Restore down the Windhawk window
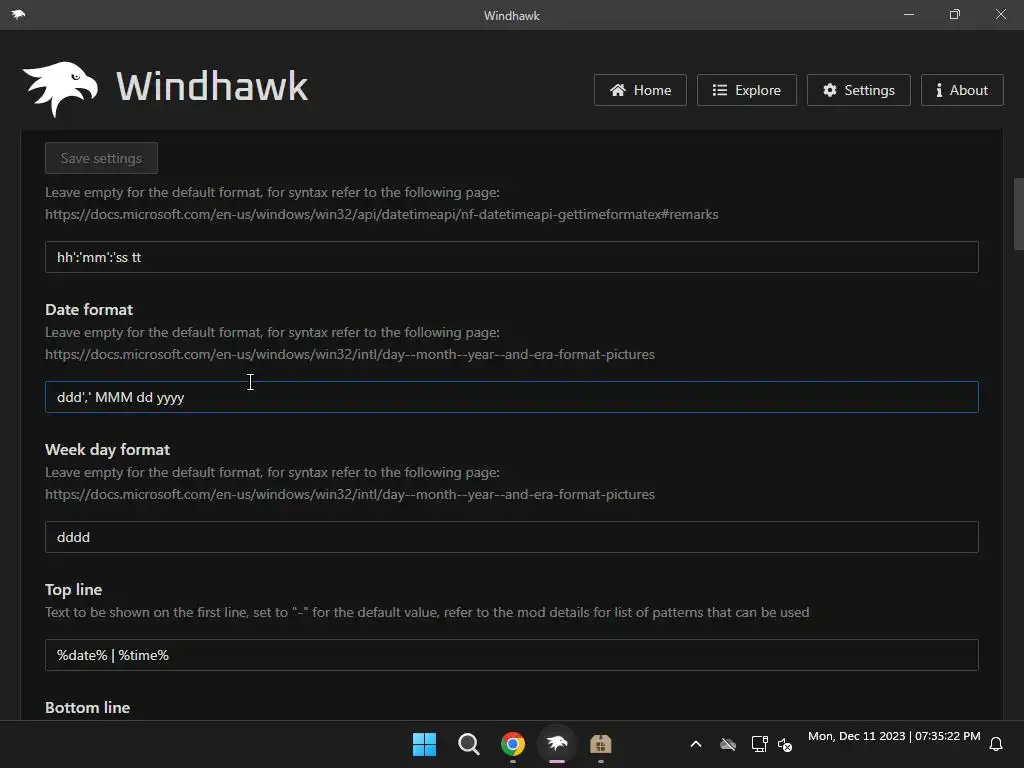 [955, 14]
